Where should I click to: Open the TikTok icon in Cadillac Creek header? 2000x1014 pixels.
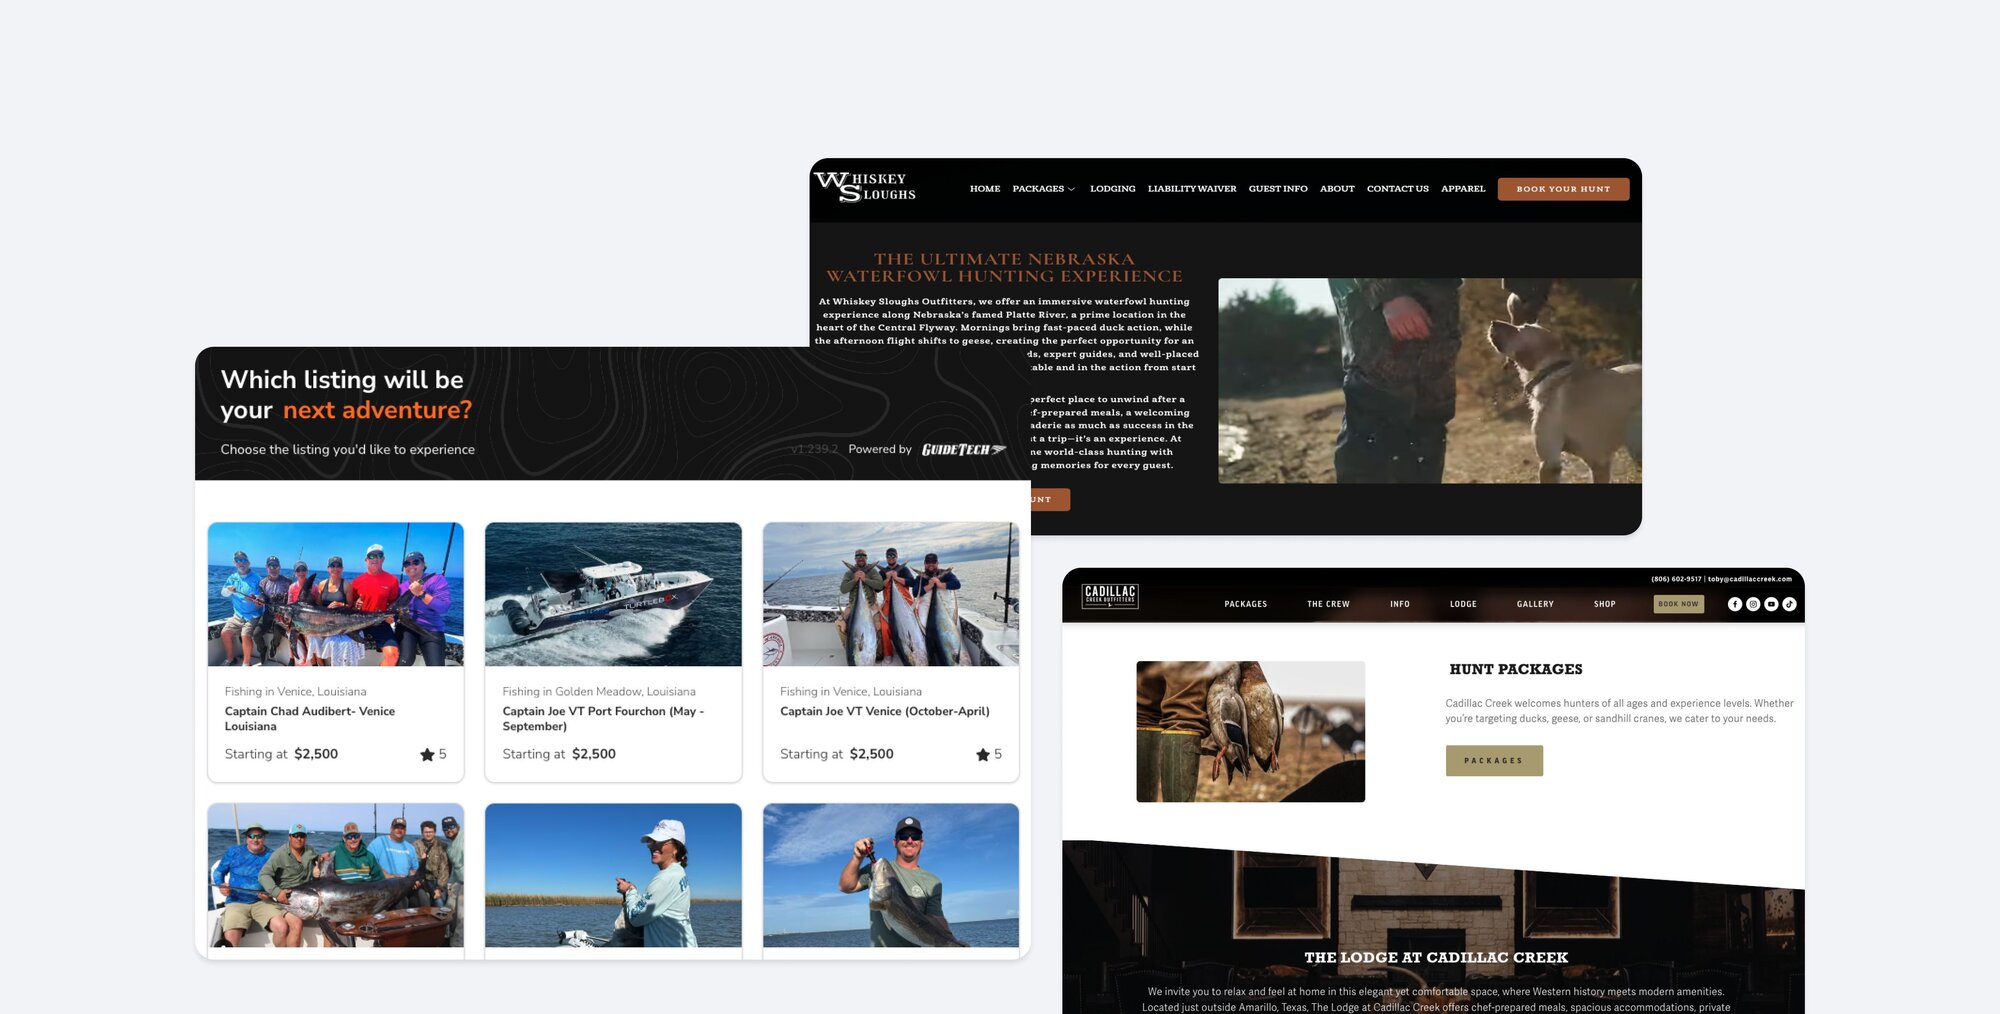click(1789, 603)
